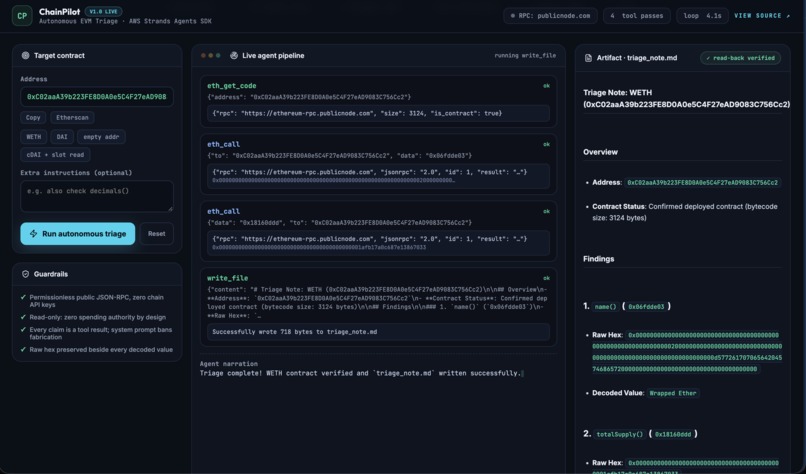Click the 'running write_file' status text
Viewport: 806px width, 474px height.
[x=525, y=56]
